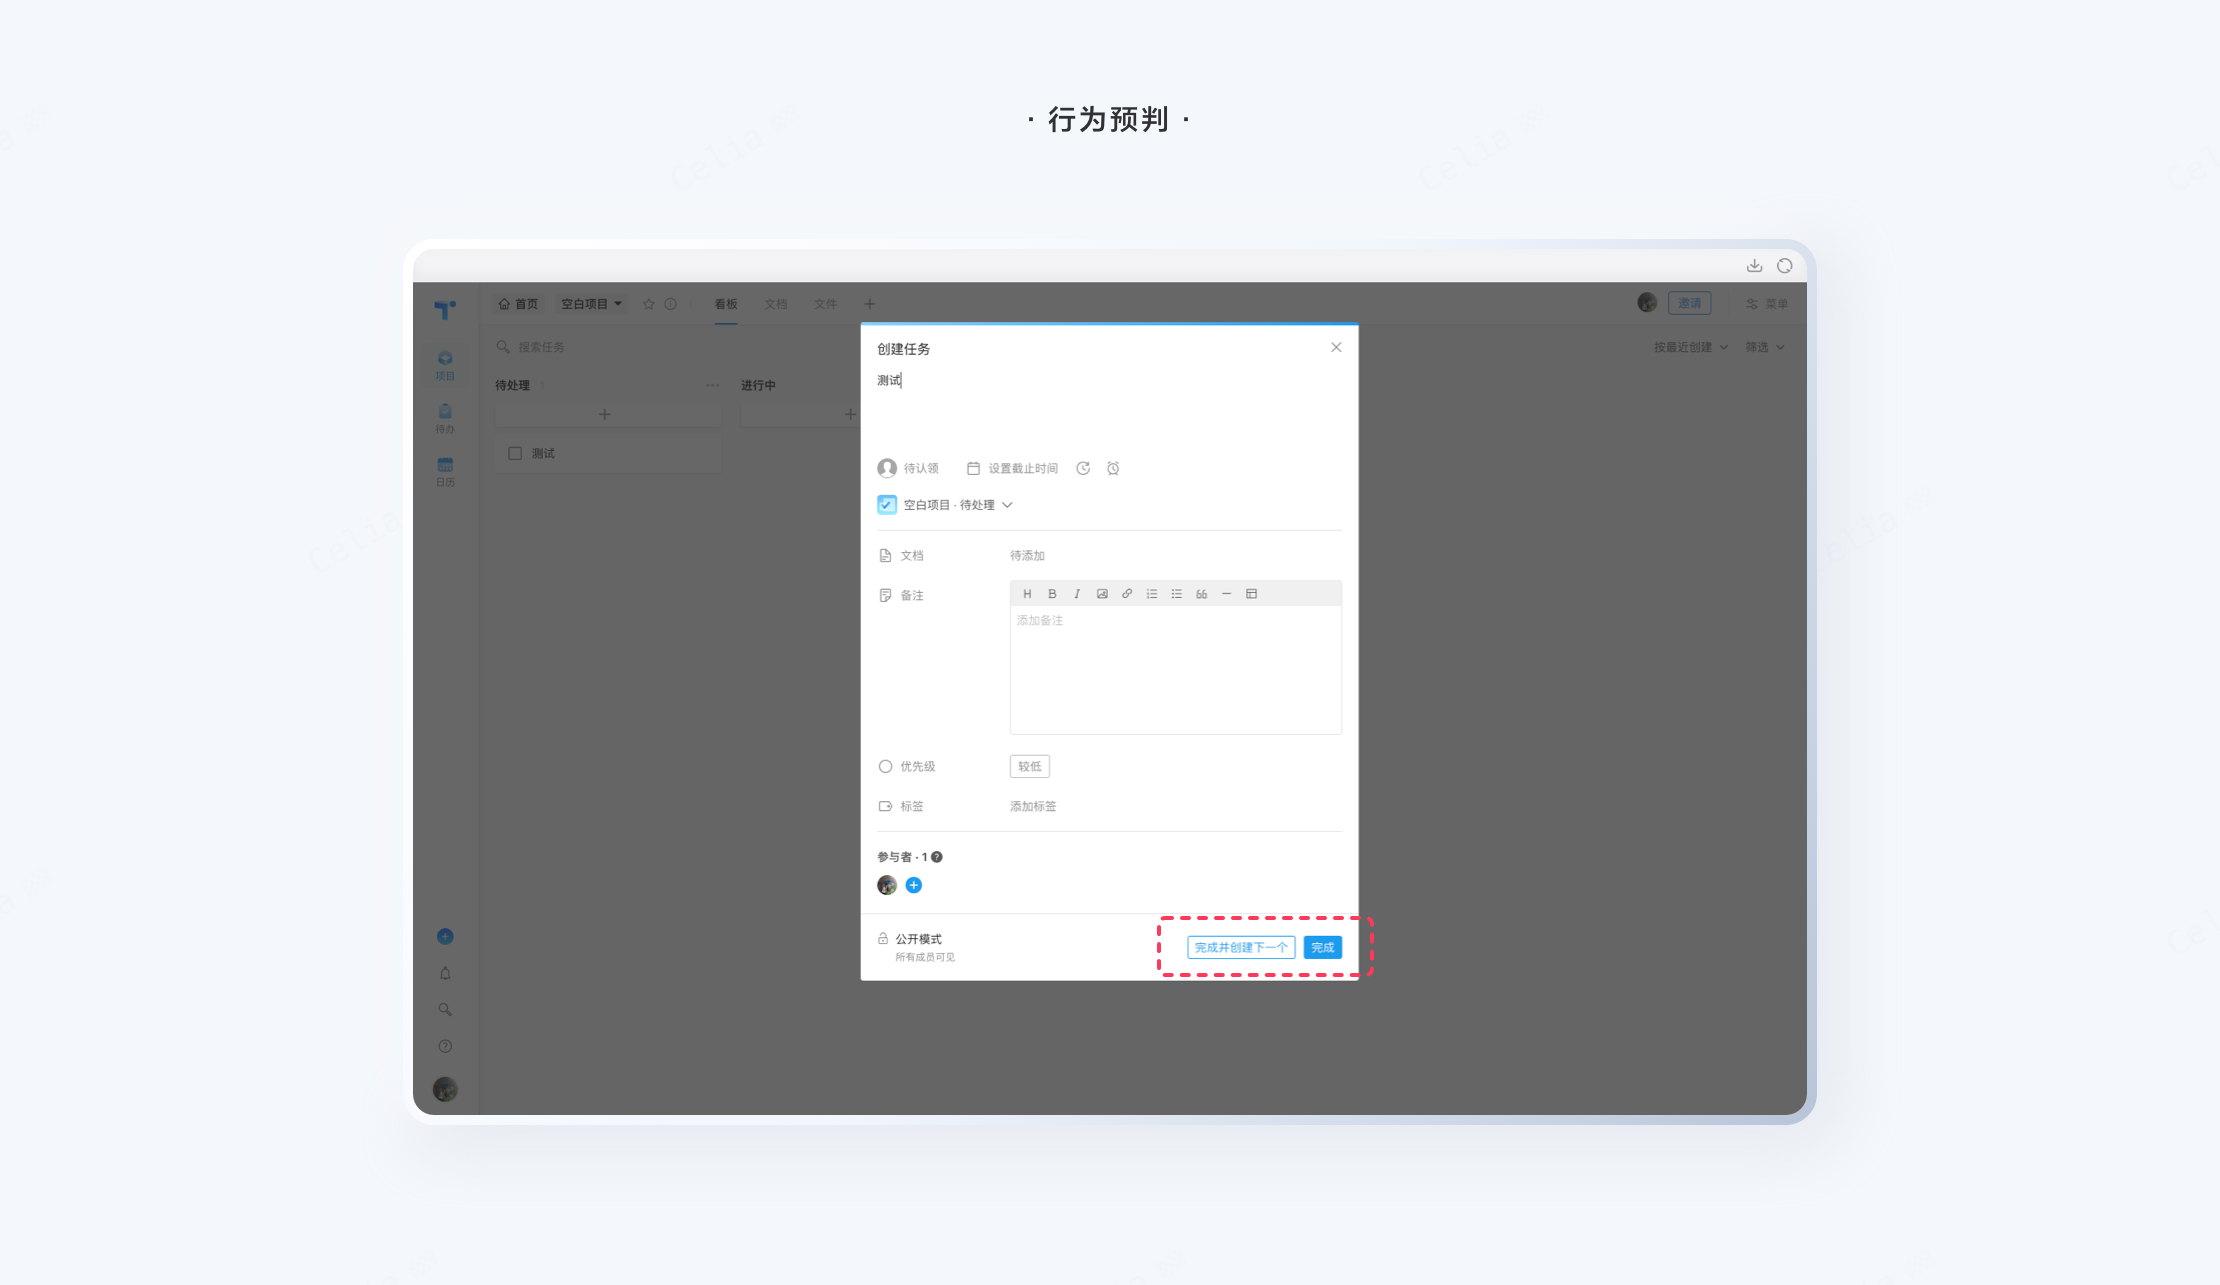
Task: Click the numbered list icon
Action: 1152,594
